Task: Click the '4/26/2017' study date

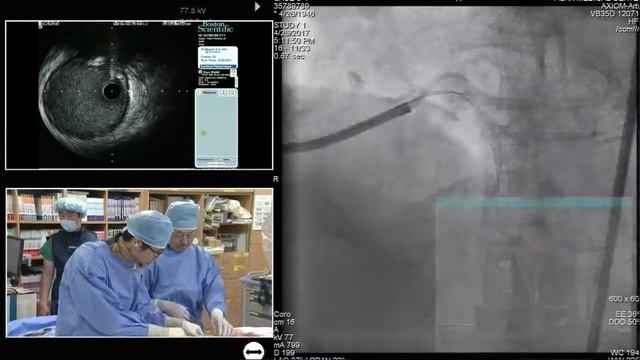Action: [291, 33]
